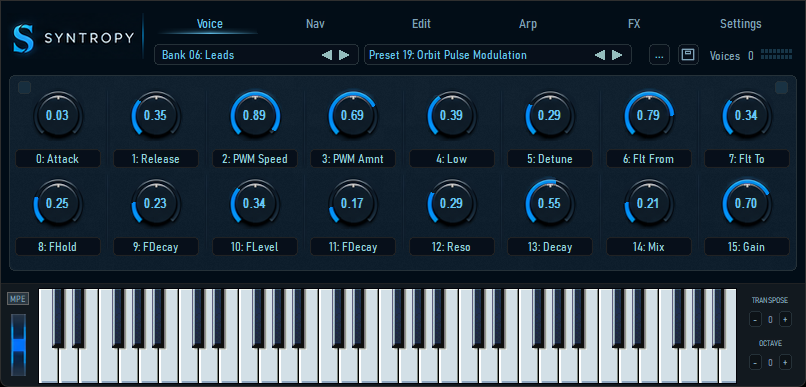This screenshot has height=387, width=806.
Task: Click the FLevel knob showing 0.34
Action: tap(254, 204)
